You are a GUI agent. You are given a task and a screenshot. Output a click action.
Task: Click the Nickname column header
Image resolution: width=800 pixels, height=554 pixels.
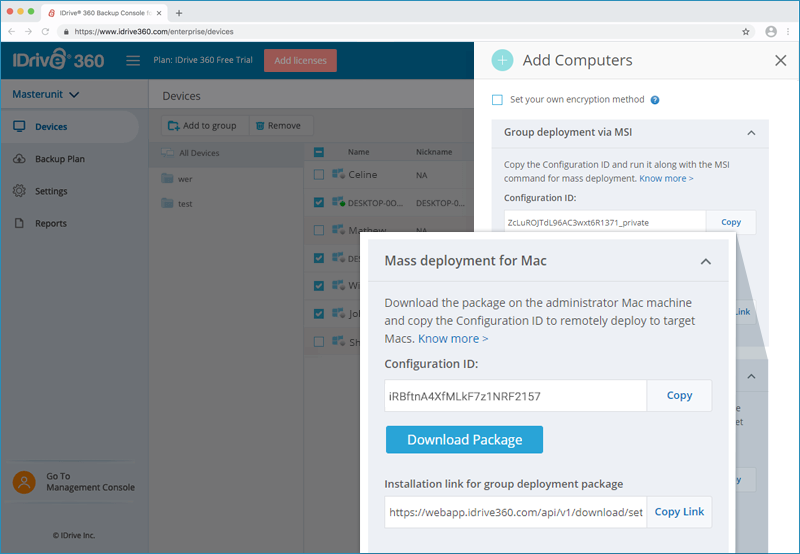pyautogui.click(x=434, y=152)
